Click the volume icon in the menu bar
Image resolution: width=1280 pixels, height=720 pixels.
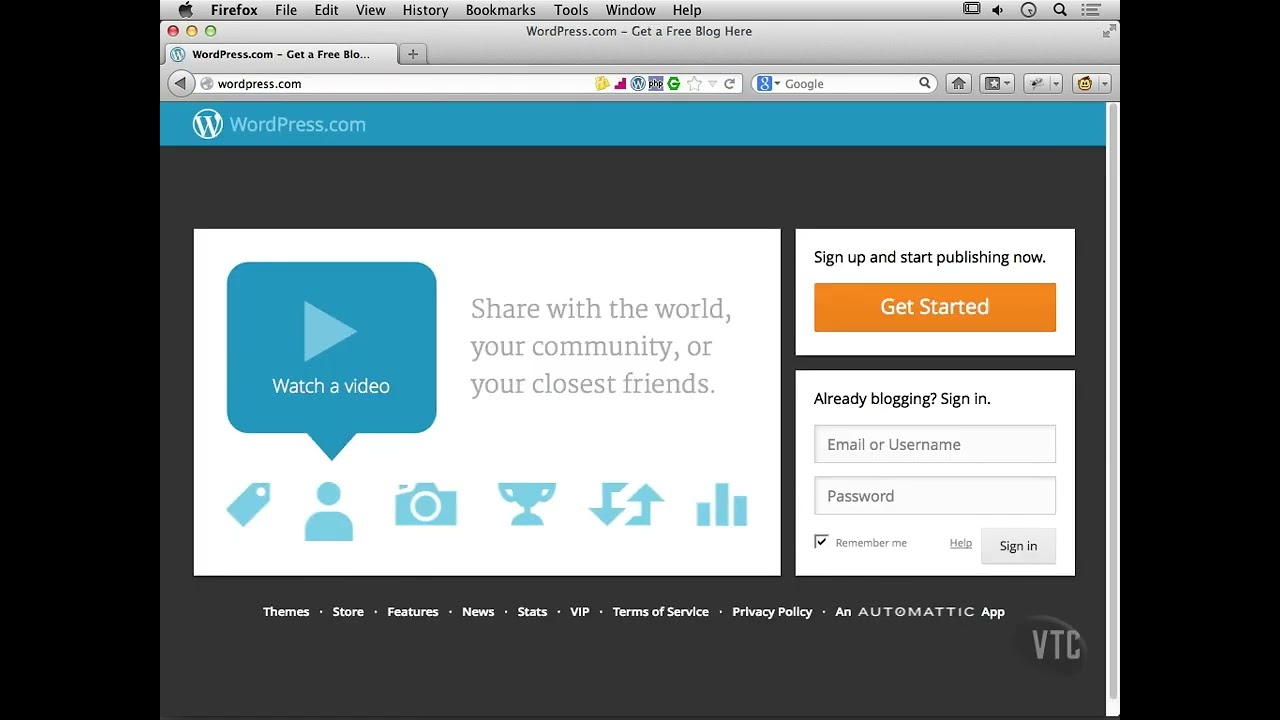tap(997, 10)
